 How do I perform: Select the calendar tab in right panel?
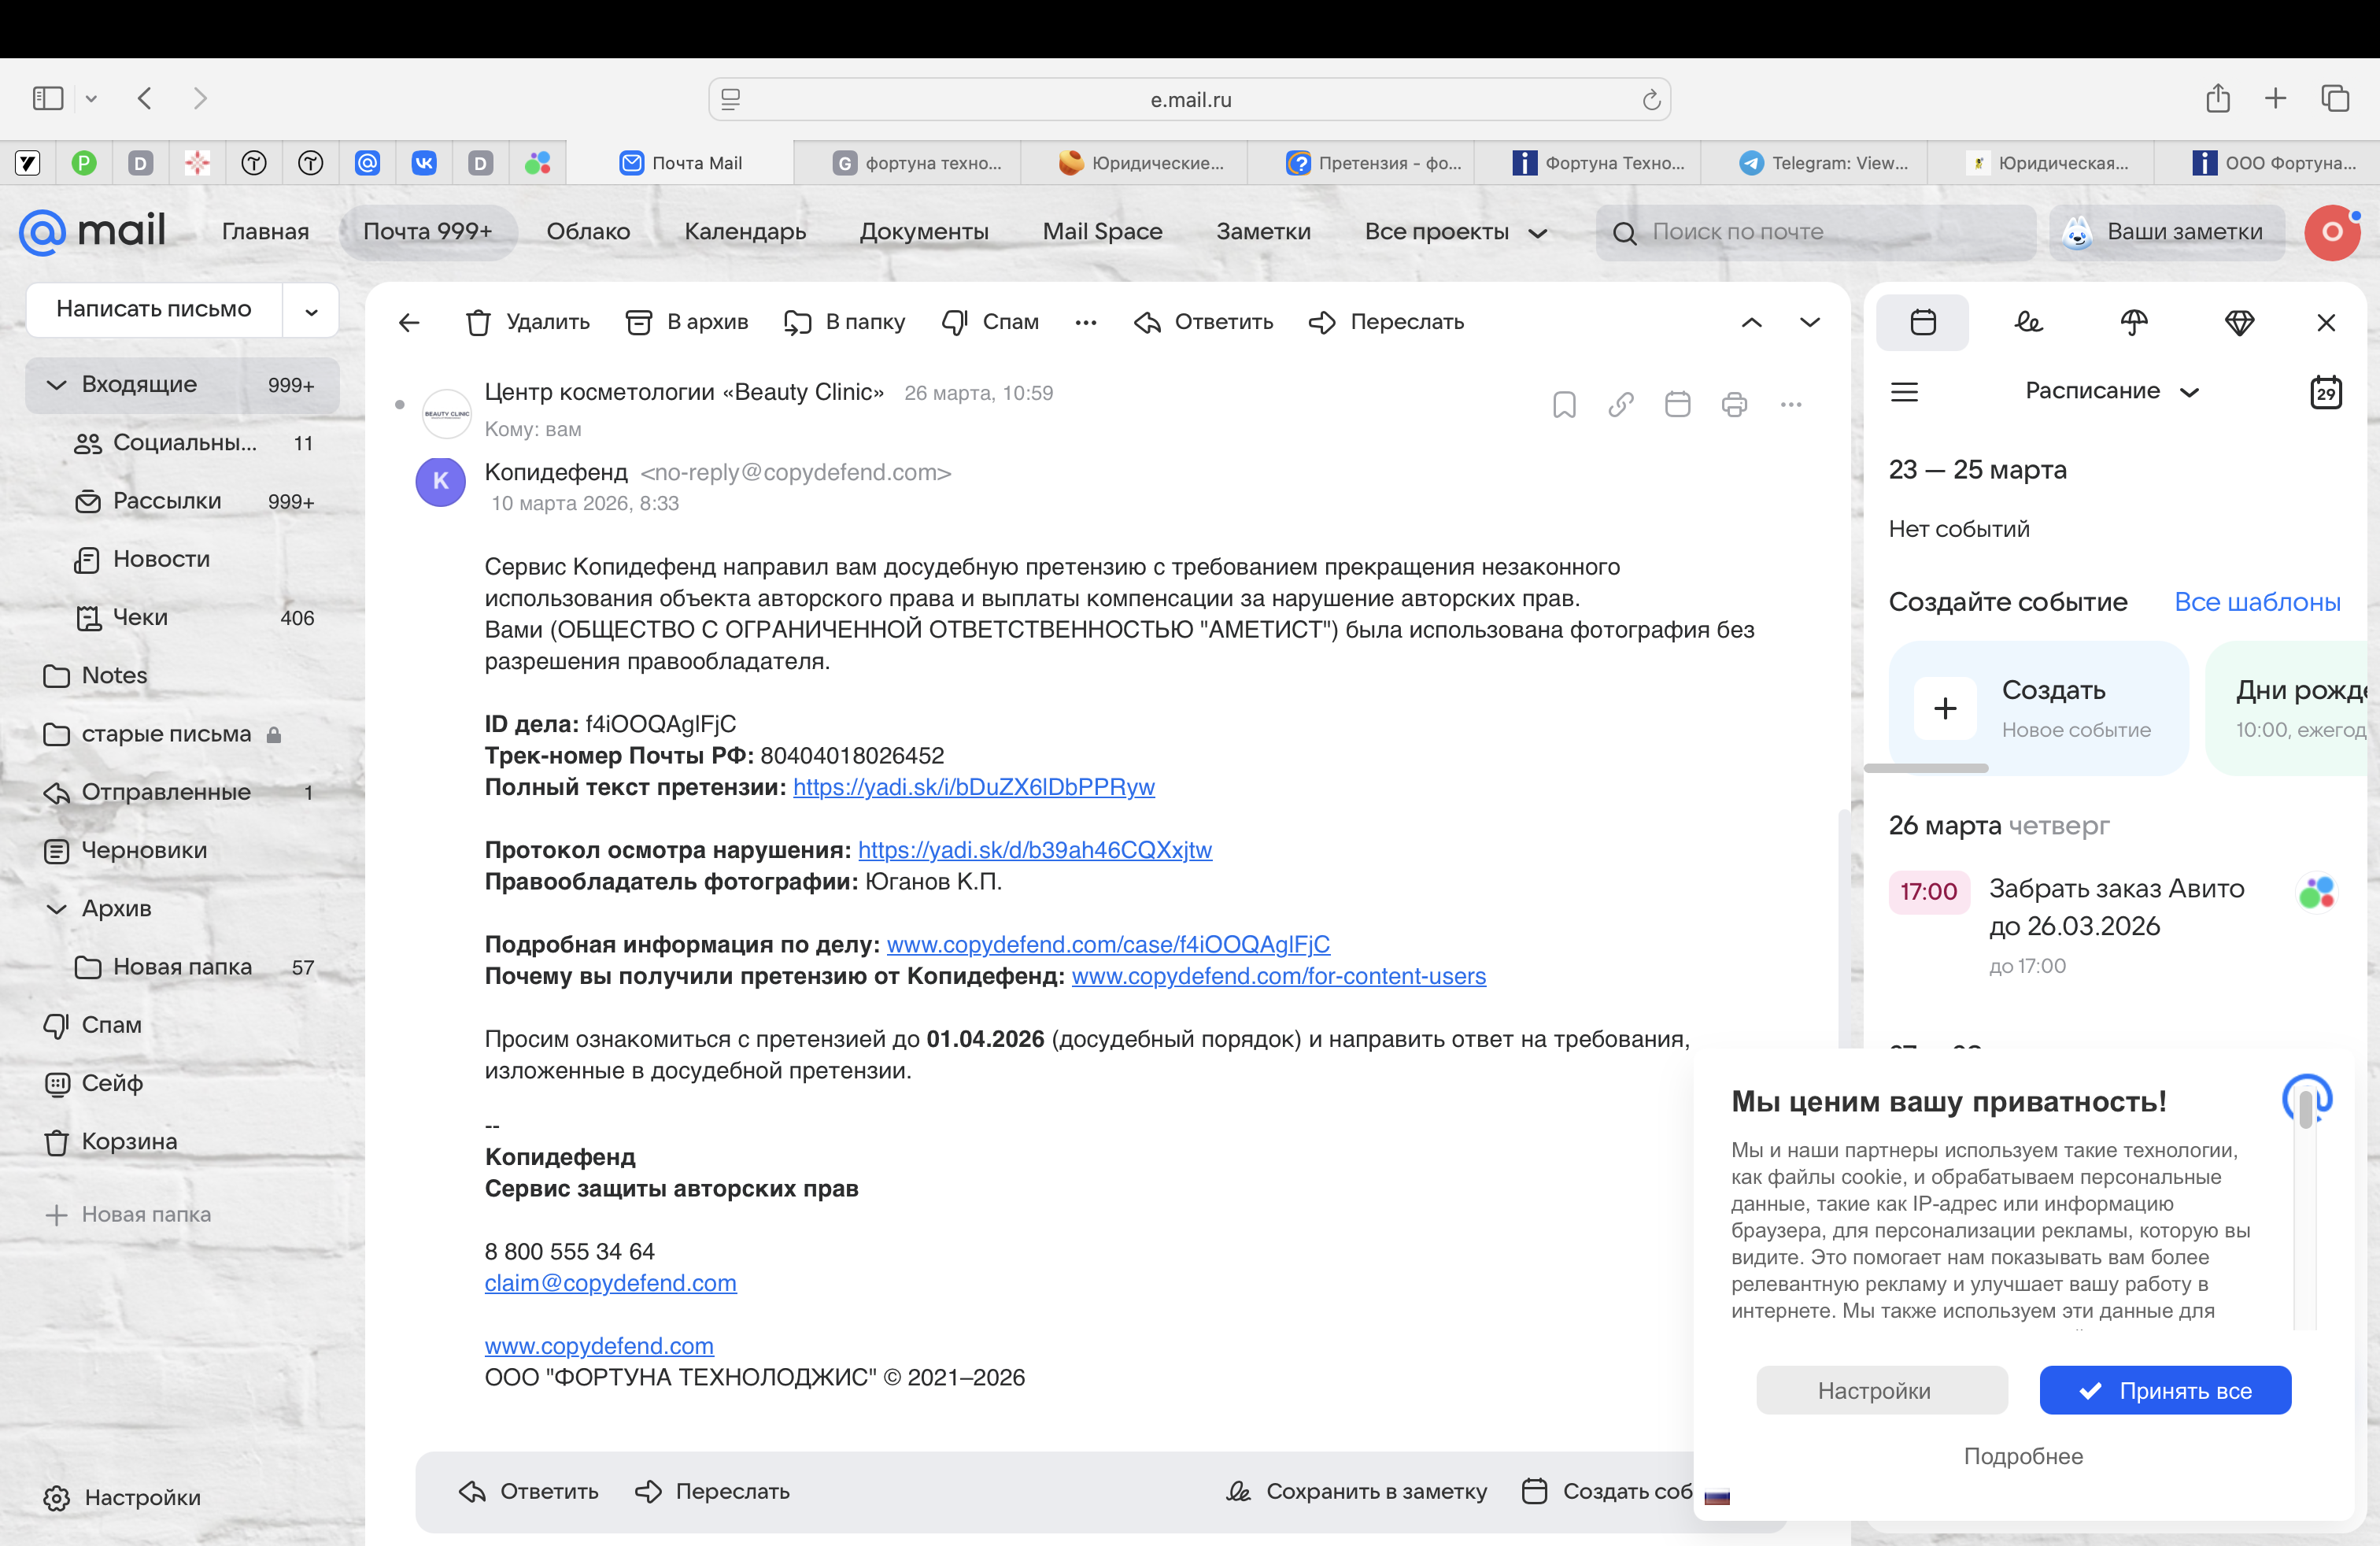[1923, 322]
